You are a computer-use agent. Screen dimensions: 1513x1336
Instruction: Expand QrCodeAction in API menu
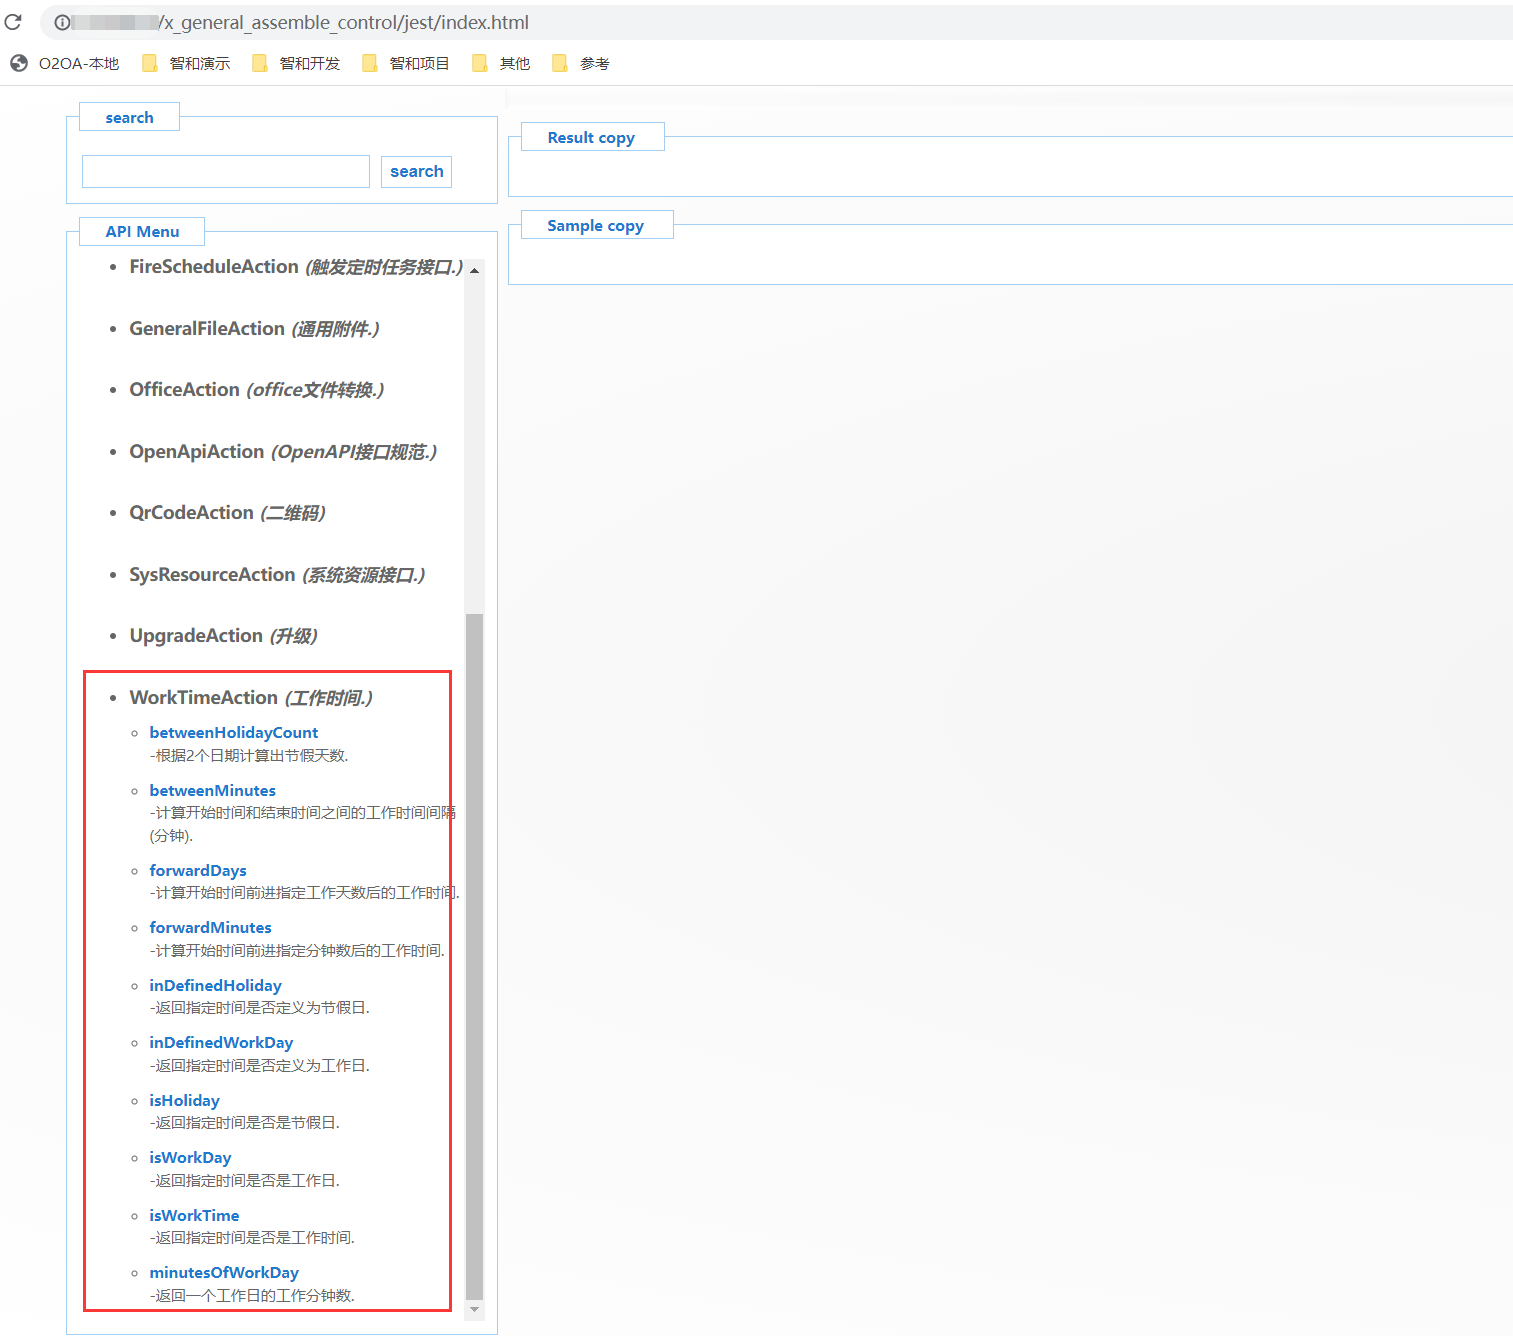tap(227, 513)
